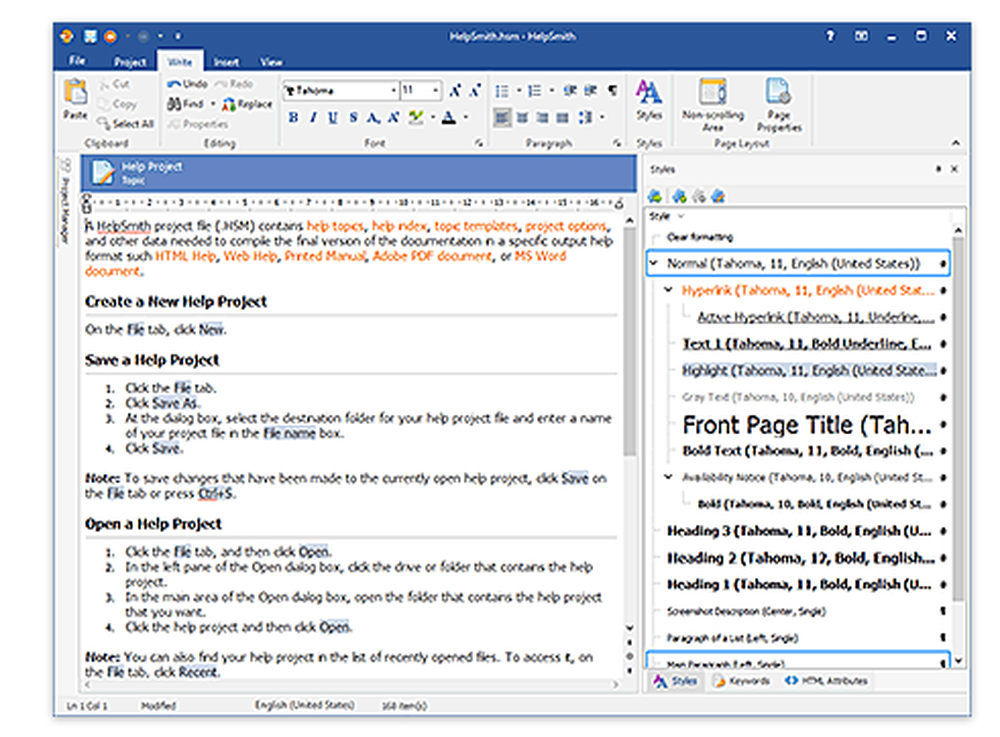Select Center paragraph alignment
The height and width of the screenshot is (737, 1000).
pos(522,117)
